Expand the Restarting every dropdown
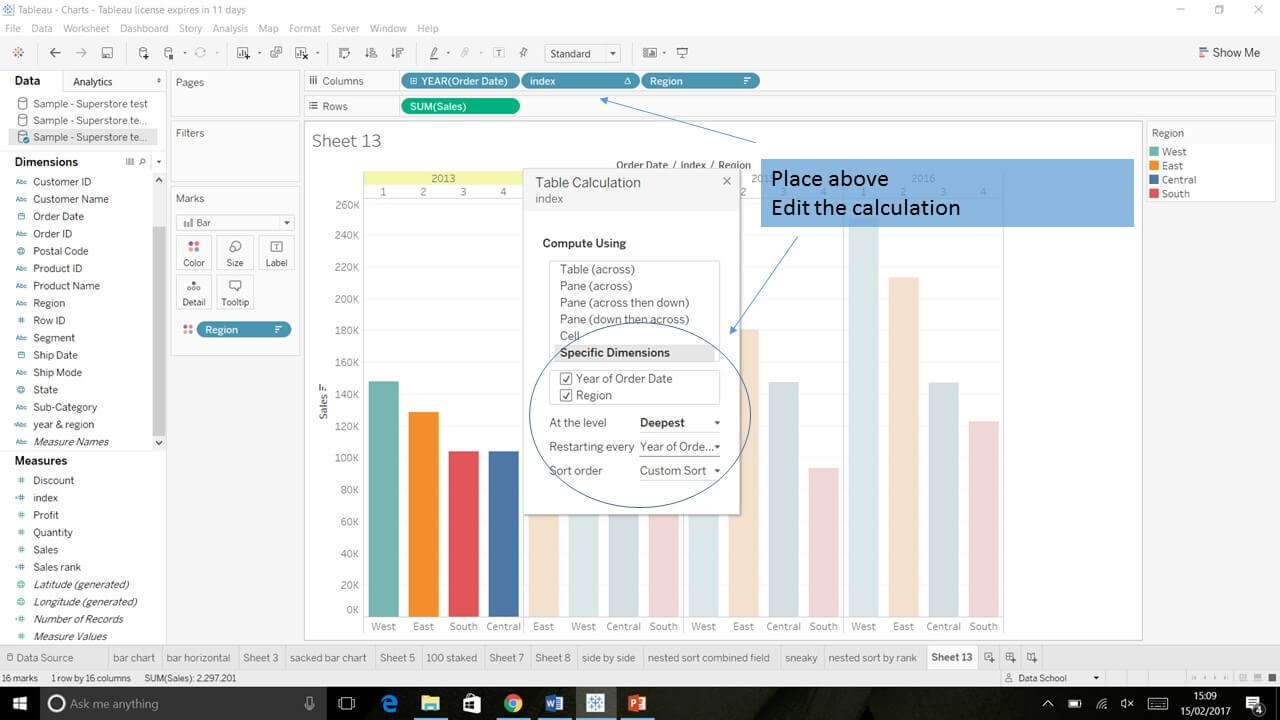This screenshot has height=720, width=1280. (x=680, y=447)
